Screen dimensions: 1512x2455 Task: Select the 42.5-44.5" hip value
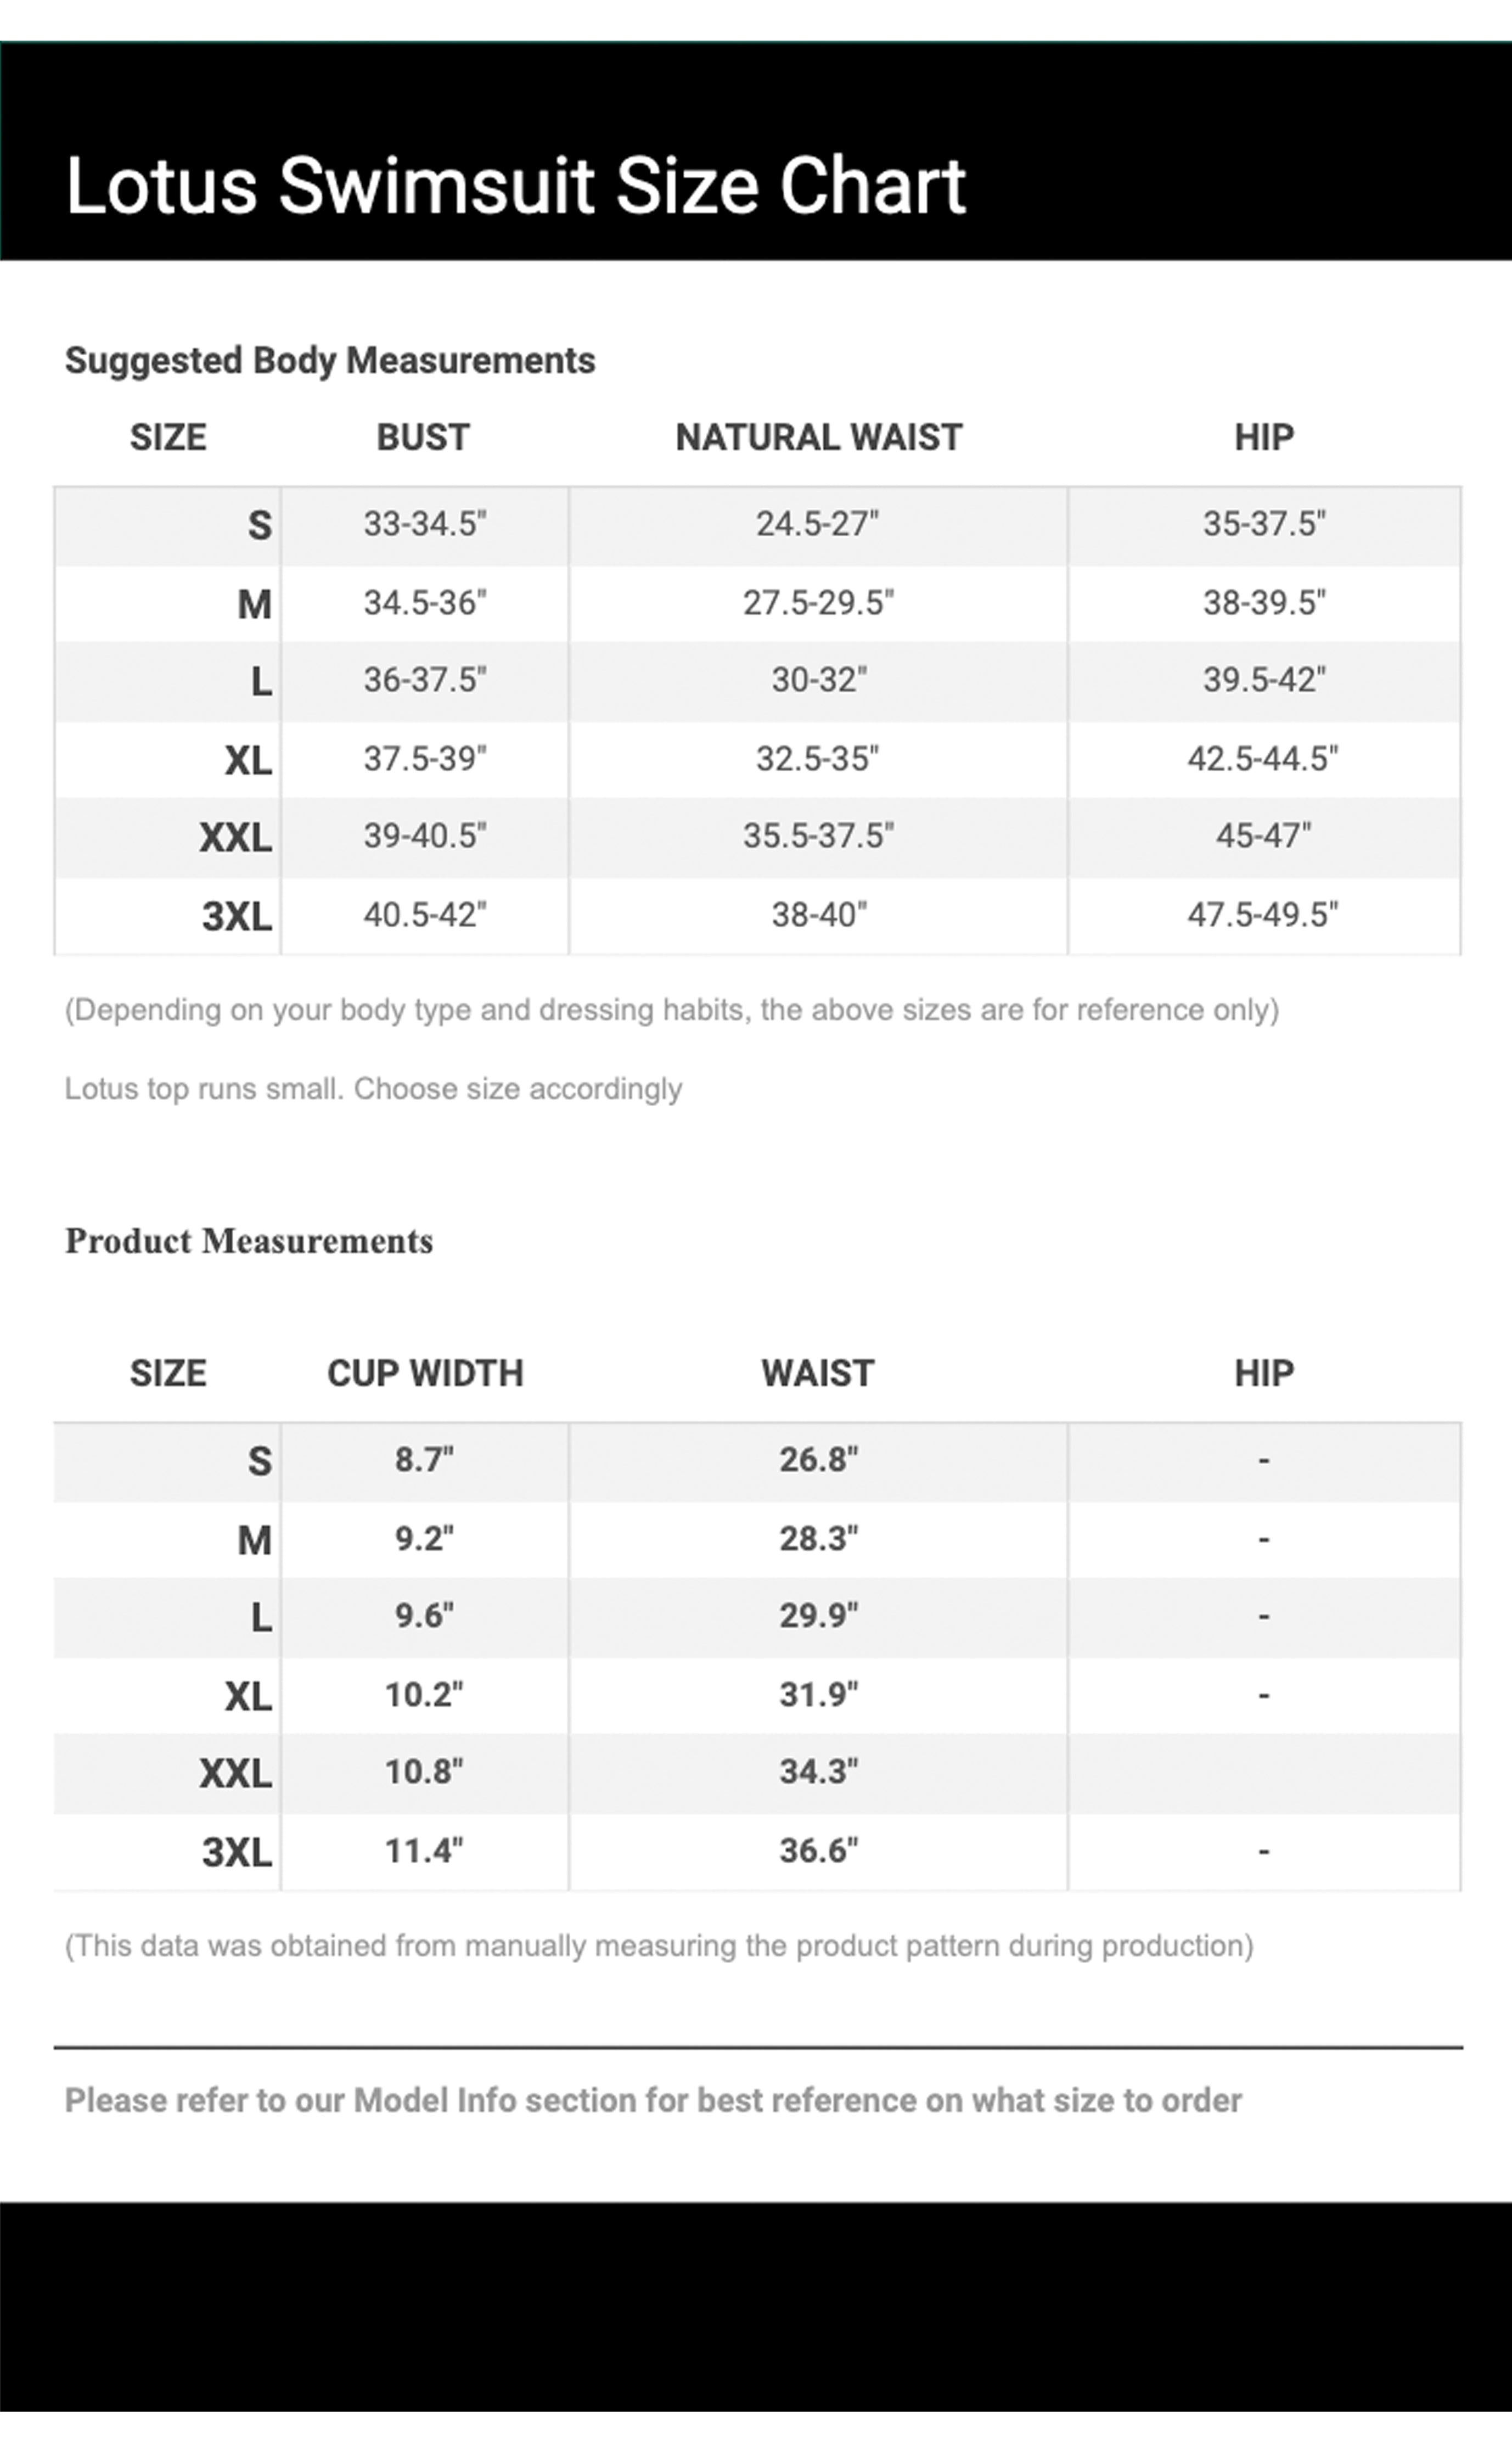[1263, 759]
